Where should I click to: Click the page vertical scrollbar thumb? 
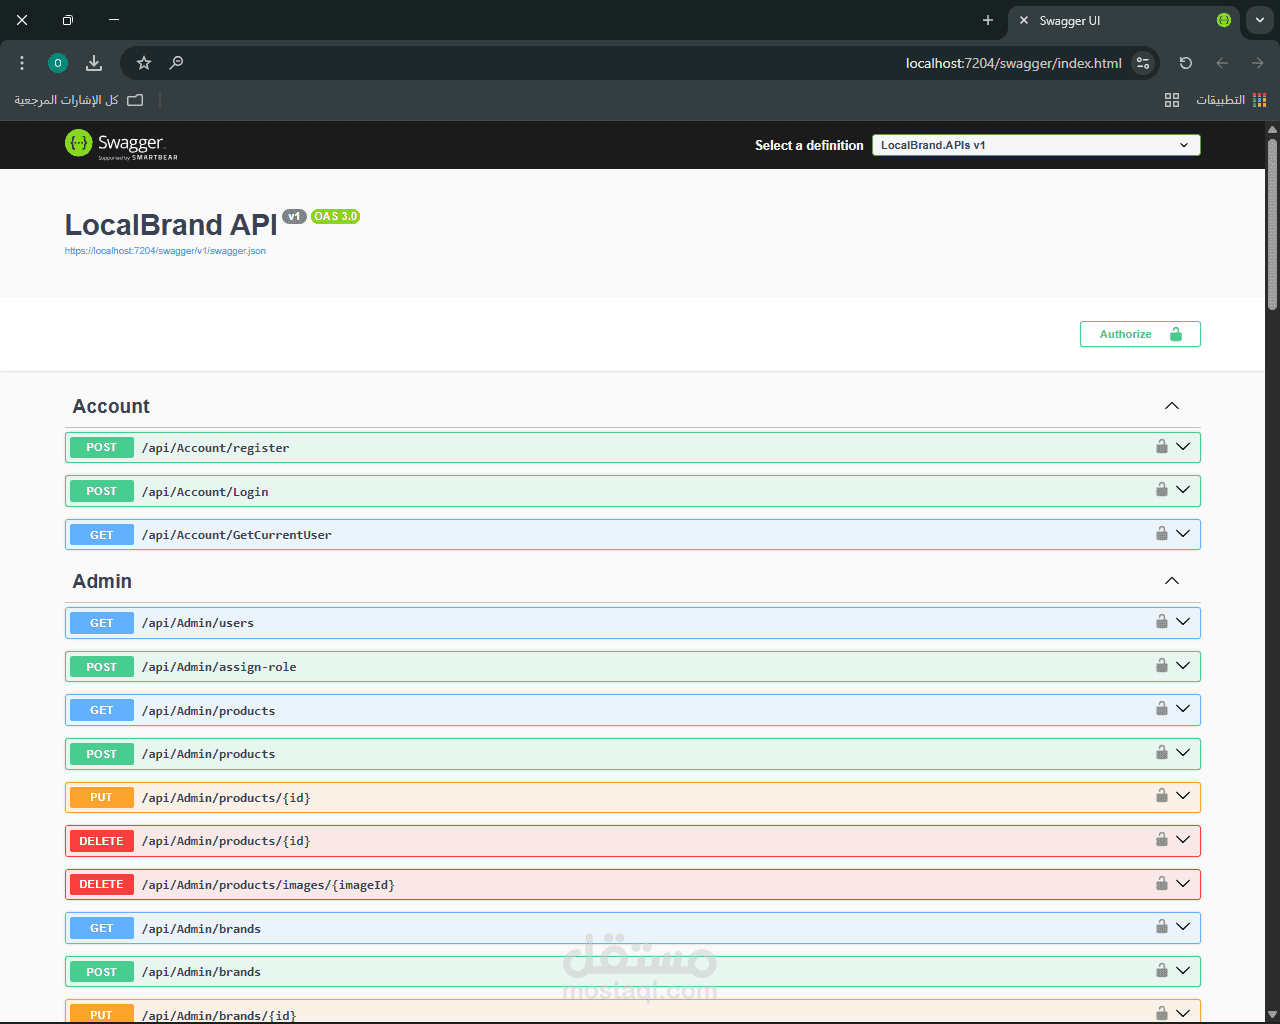point(1272,224)
